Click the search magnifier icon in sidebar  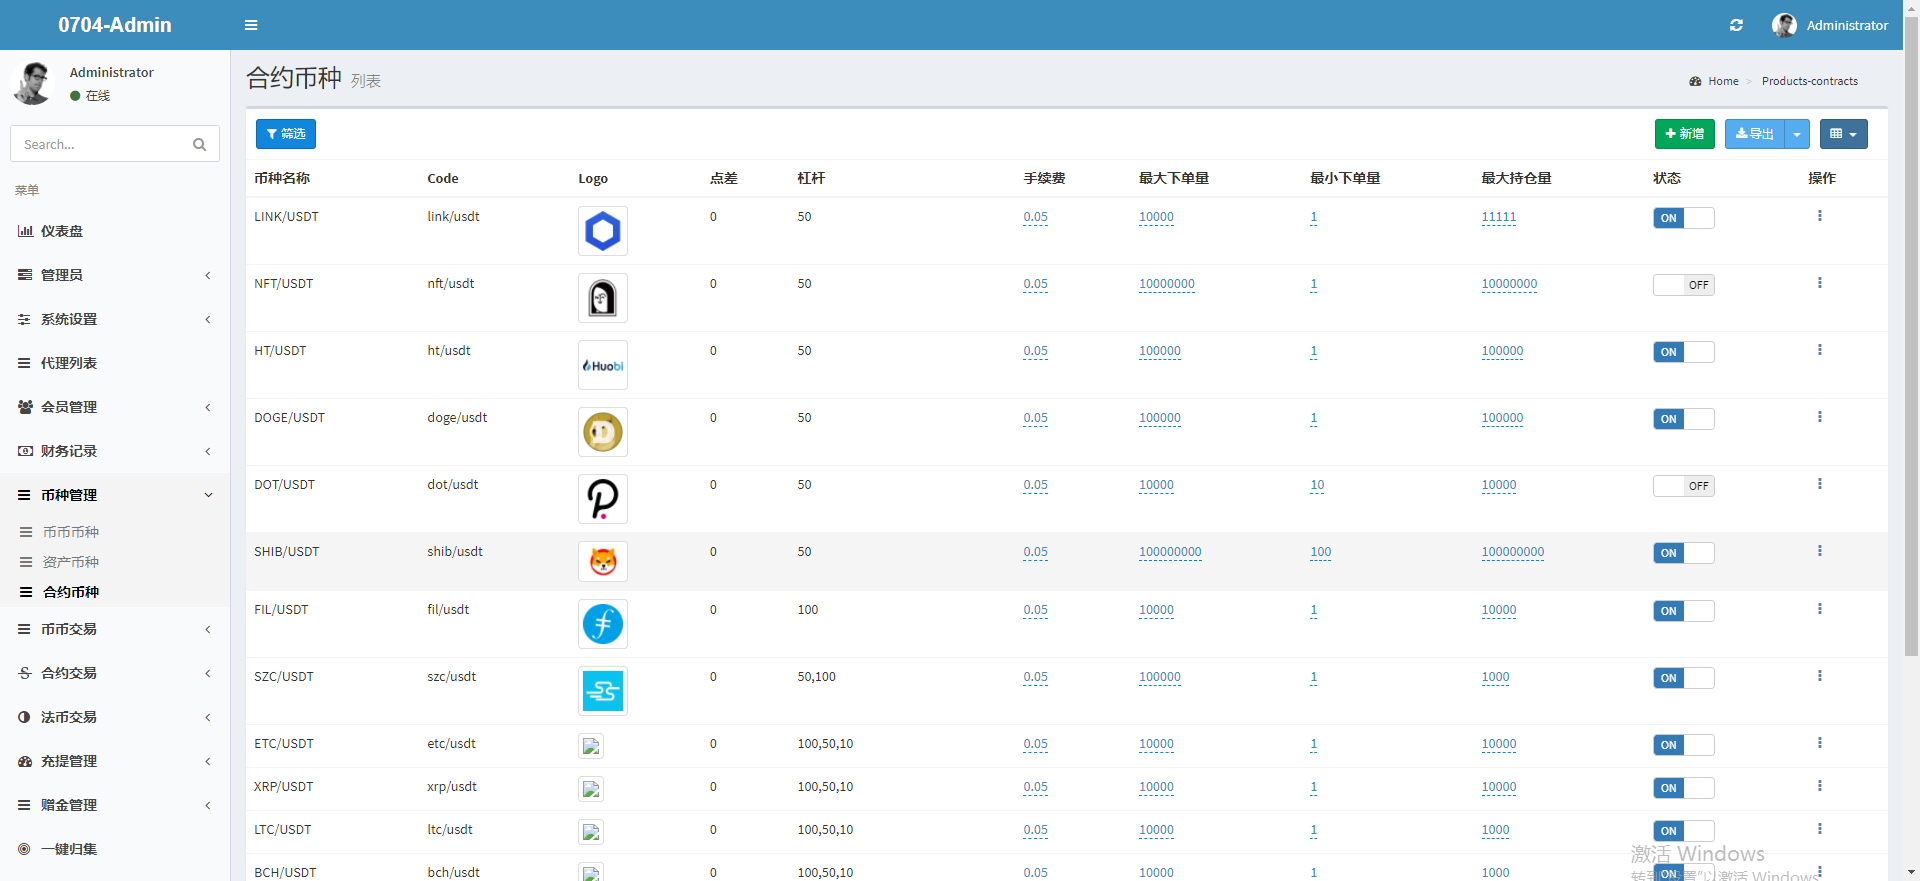(x=199, y=144)
